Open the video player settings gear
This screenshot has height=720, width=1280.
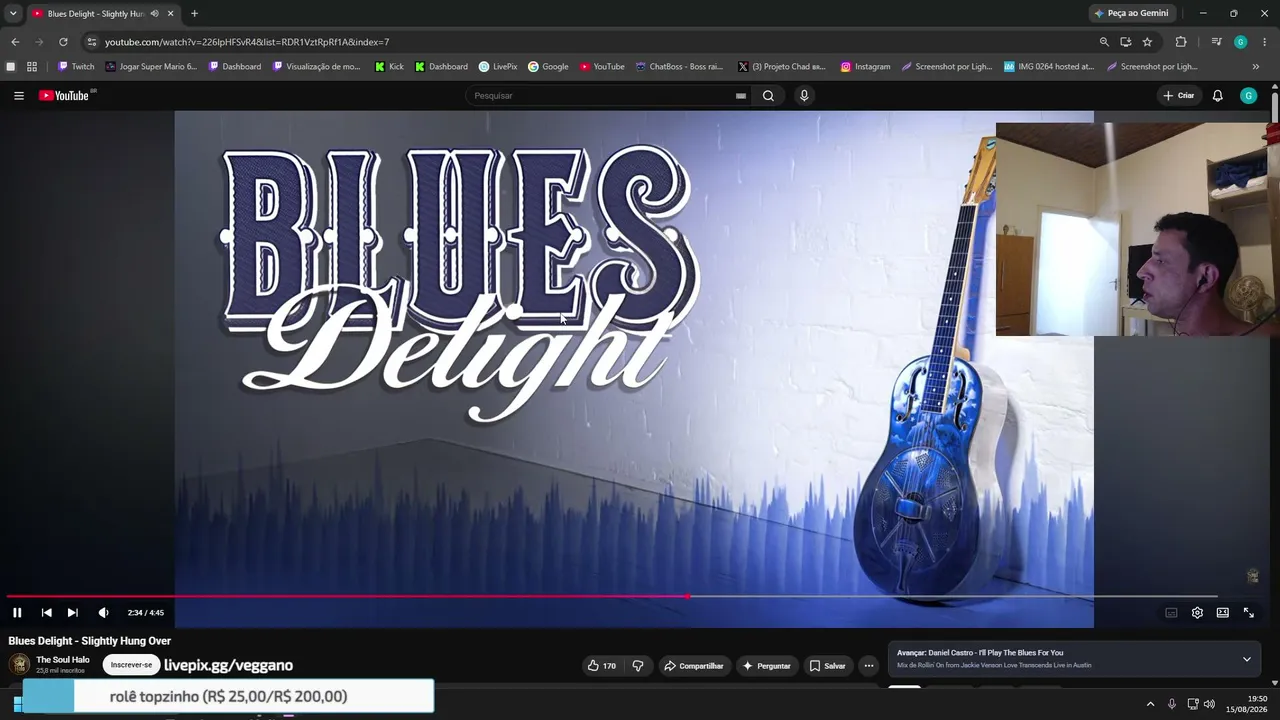1197,613
